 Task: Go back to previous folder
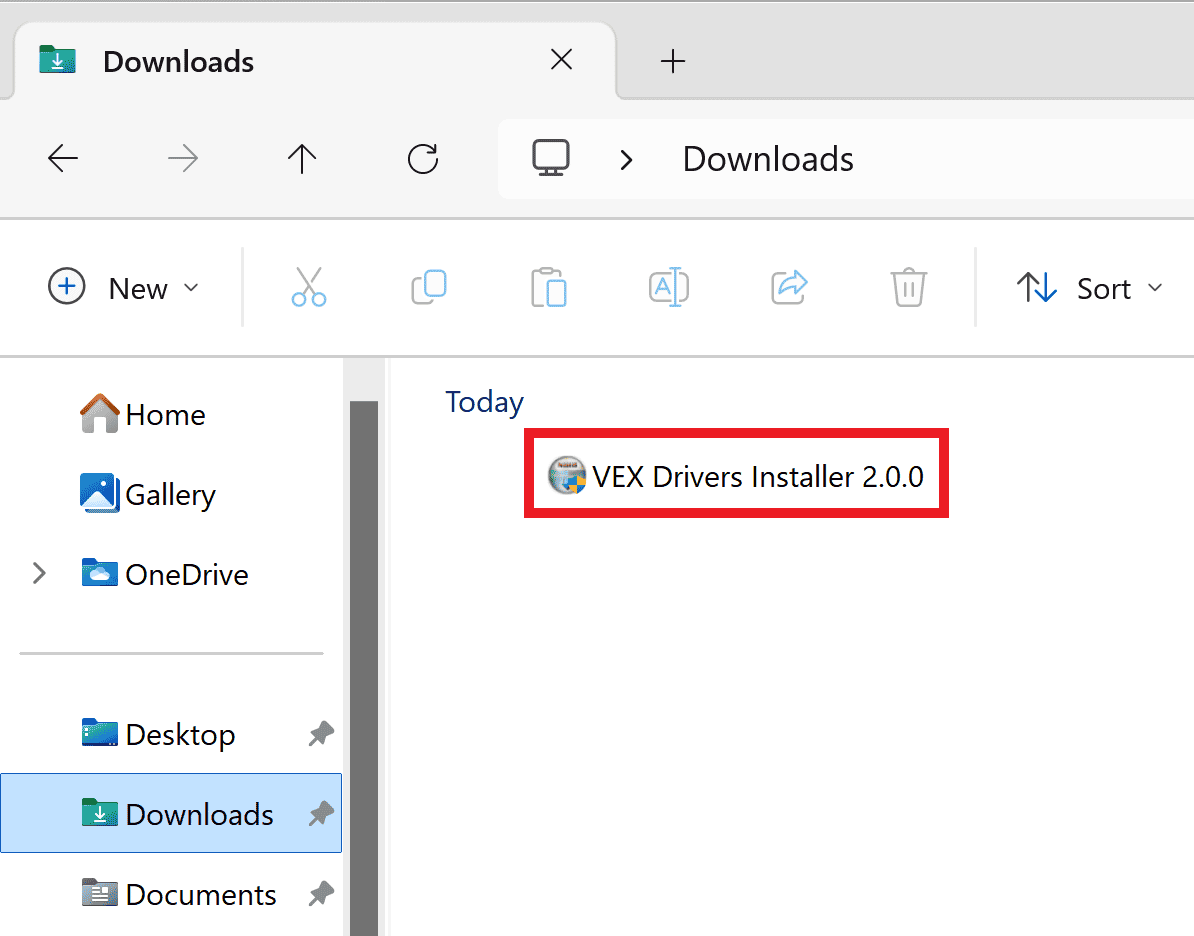click(63, 158)
